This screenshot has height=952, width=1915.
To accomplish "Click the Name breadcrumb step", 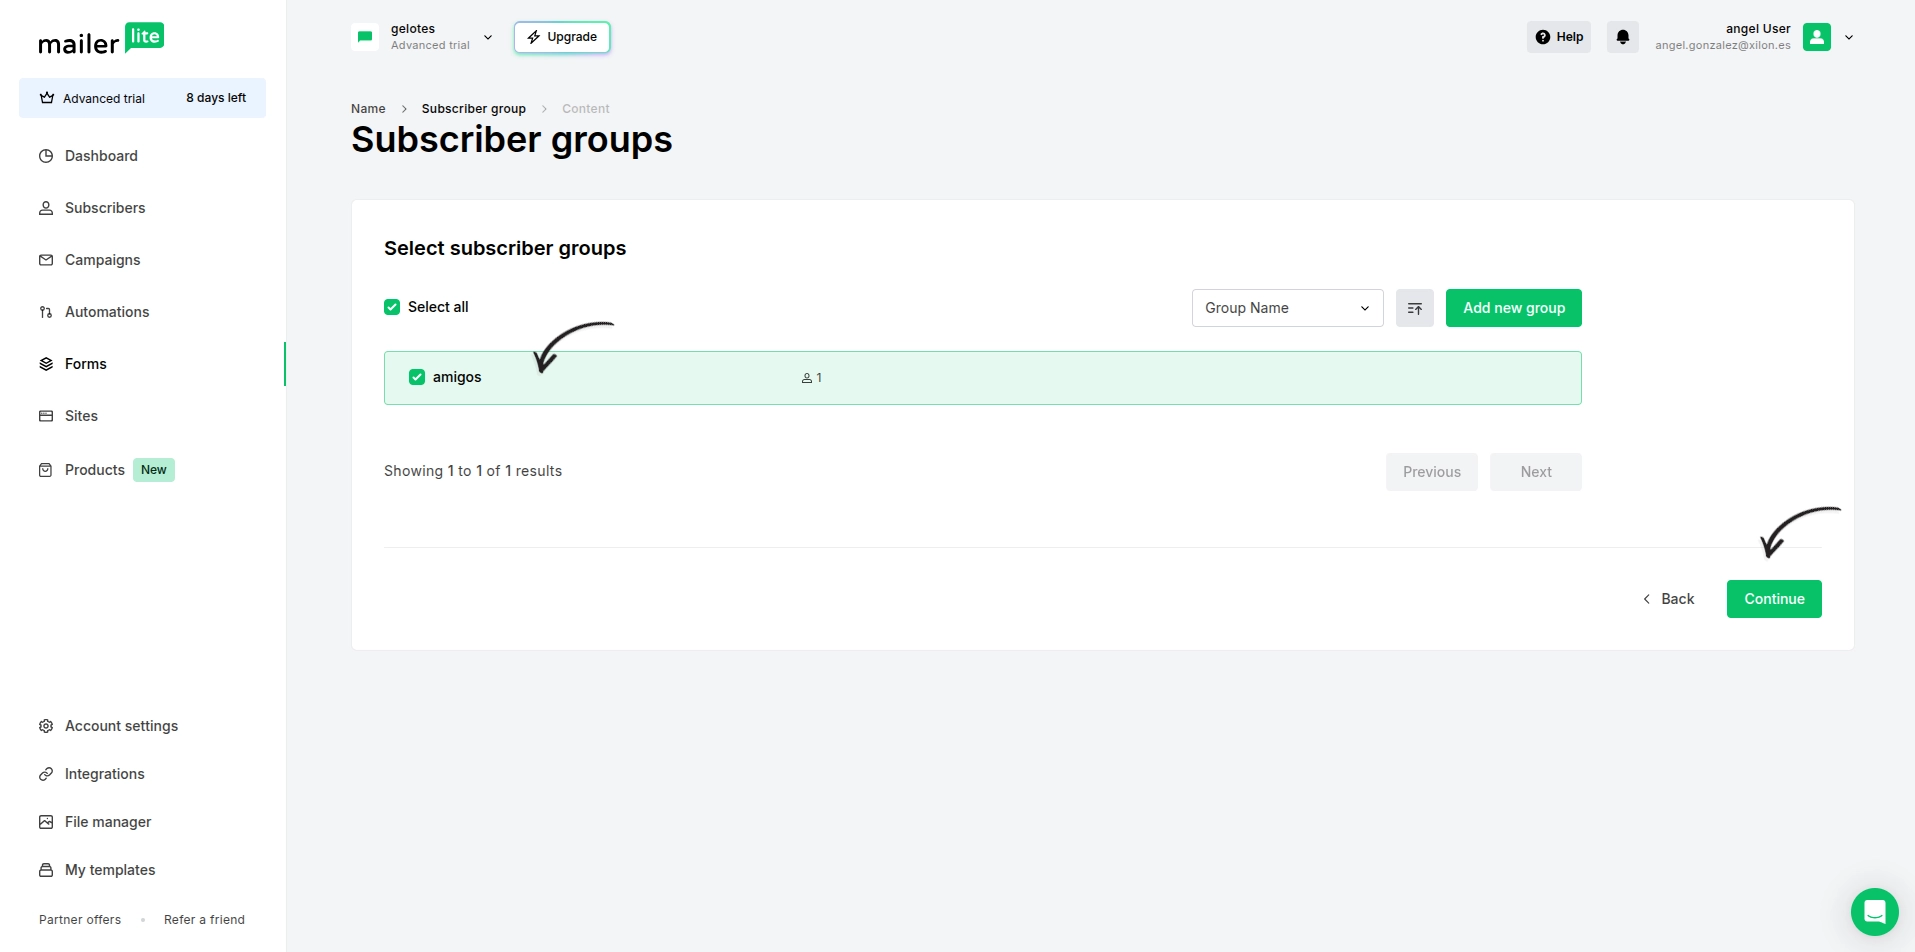I will pos(368,109).
